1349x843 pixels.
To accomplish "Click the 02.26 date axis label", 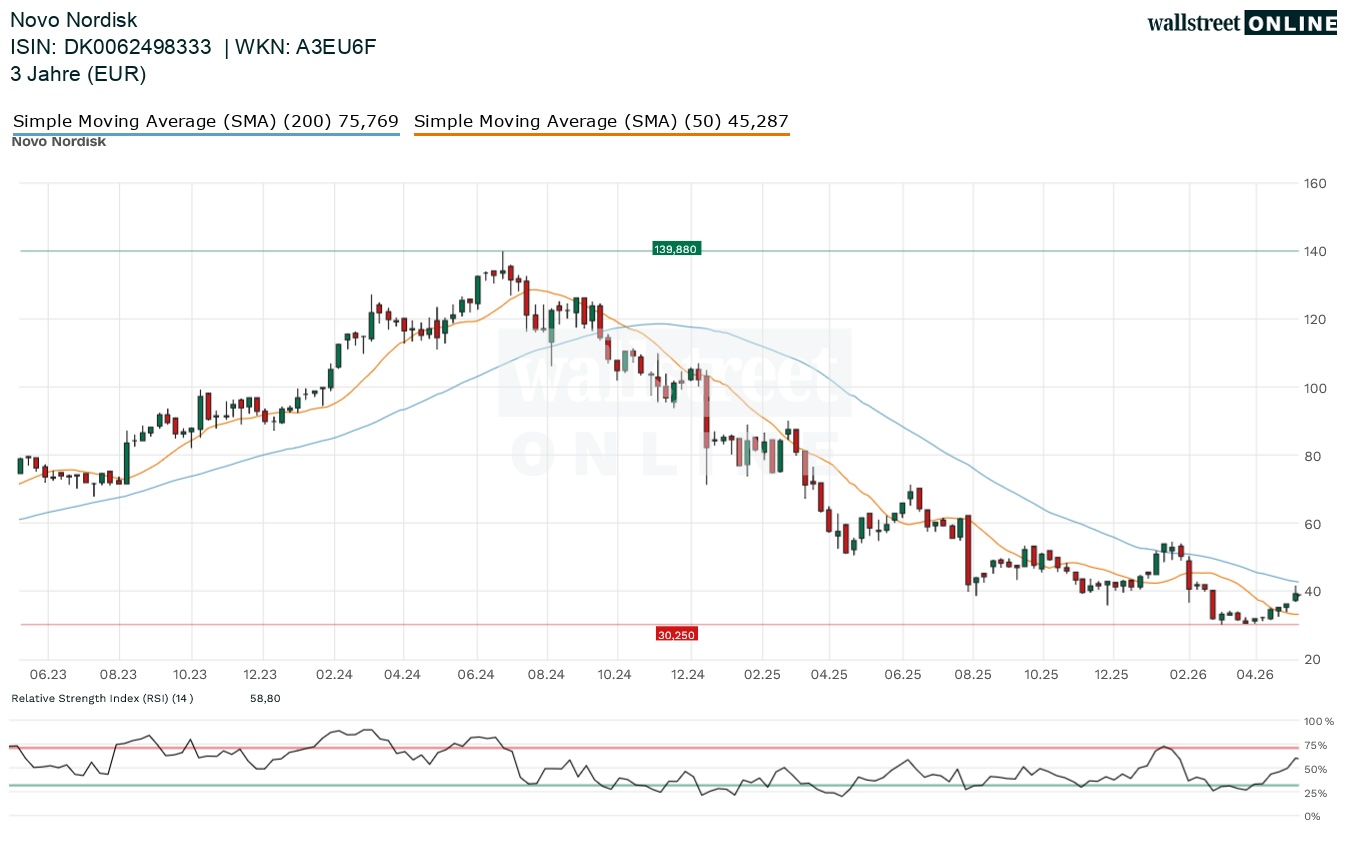I will coord(1188,675).
